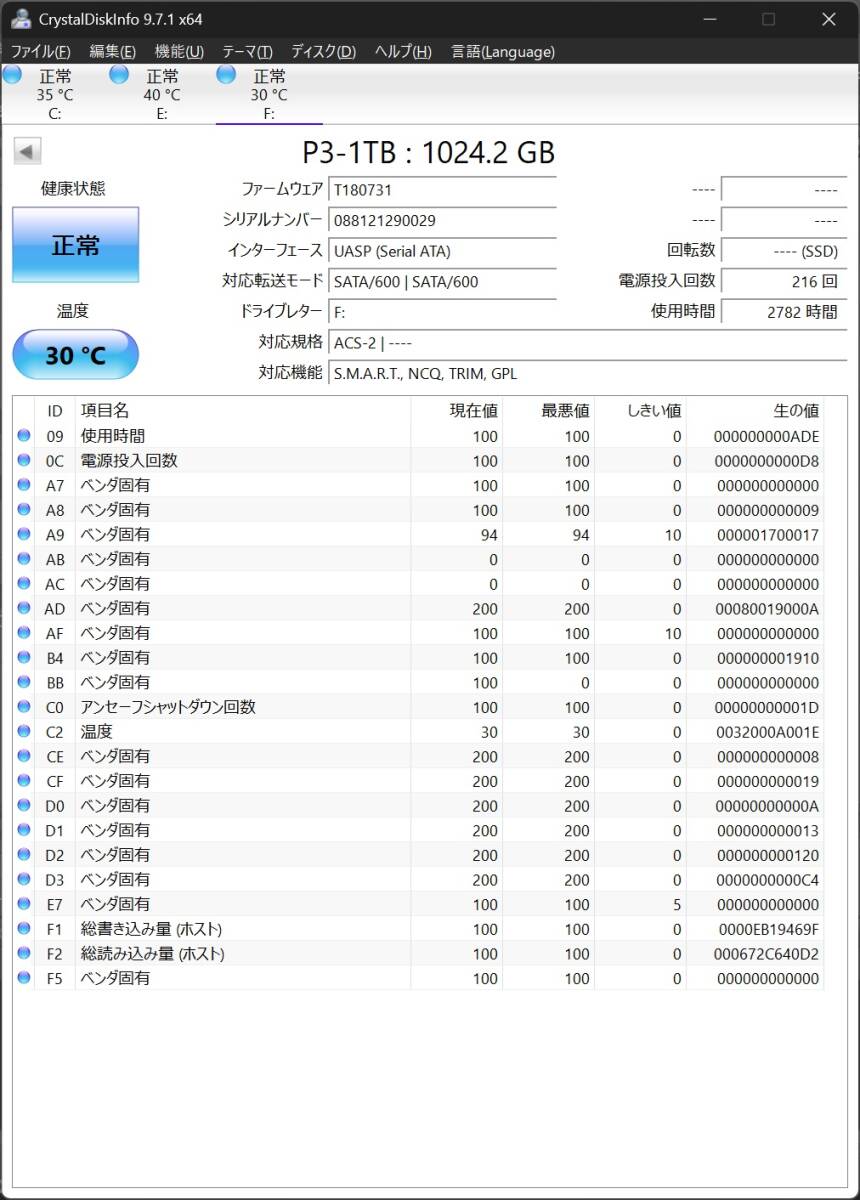Click the features field S.M.A.R.T., NCQ, TRIM, GPL
Image resolution: width=860 pixels, height=1200 pixels.
point(588,373)
